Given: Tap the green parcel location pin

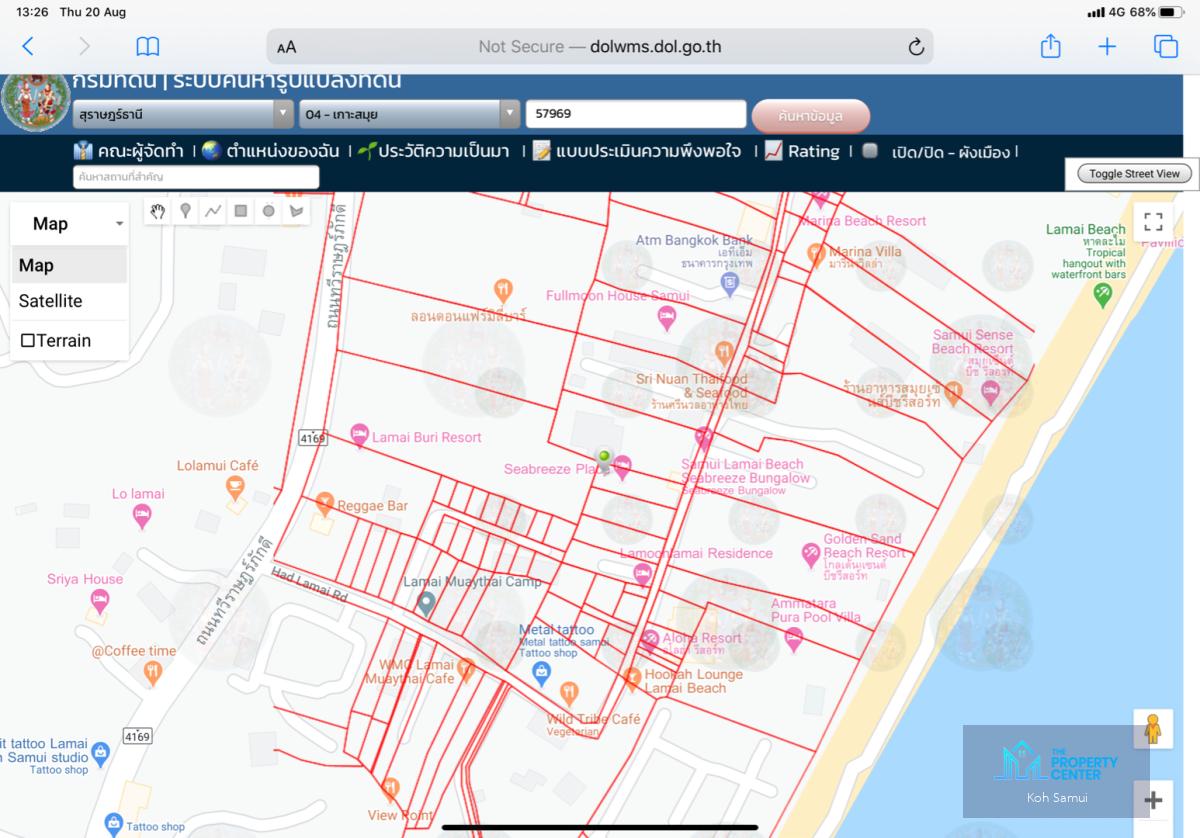Looking at the screenshot, I should pyautogui.click(x=604, y=460).
